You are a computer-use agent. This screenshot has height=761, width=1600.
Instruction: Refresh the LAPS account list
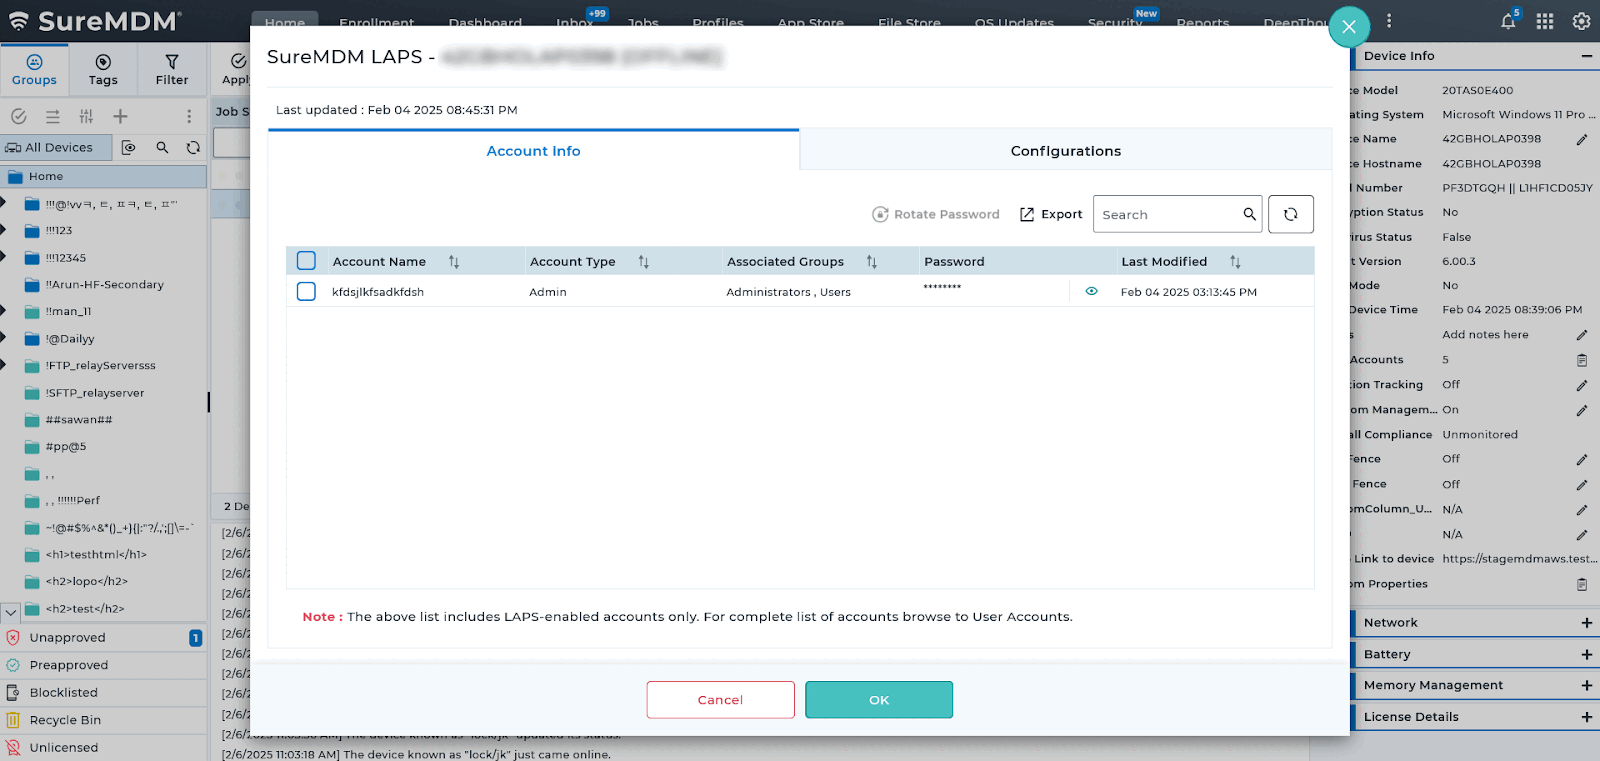click(x=1290, y=214)
